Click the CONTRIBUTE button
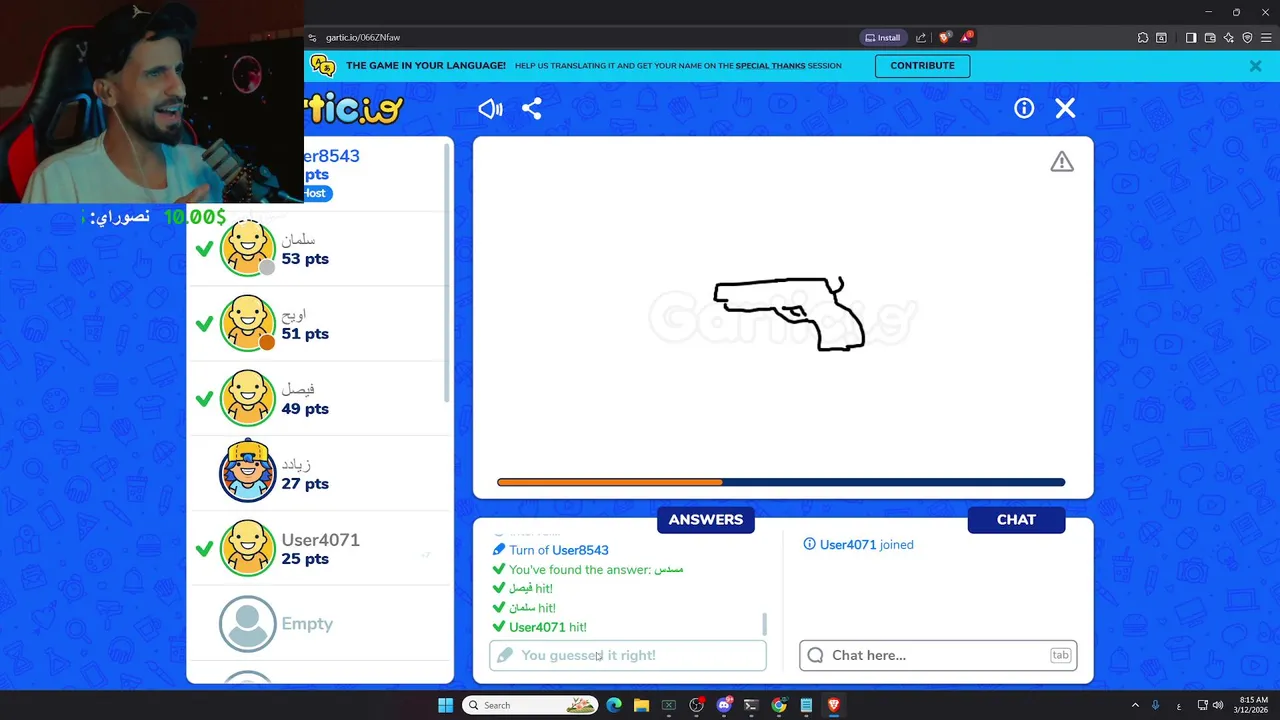 pos(922,66)
